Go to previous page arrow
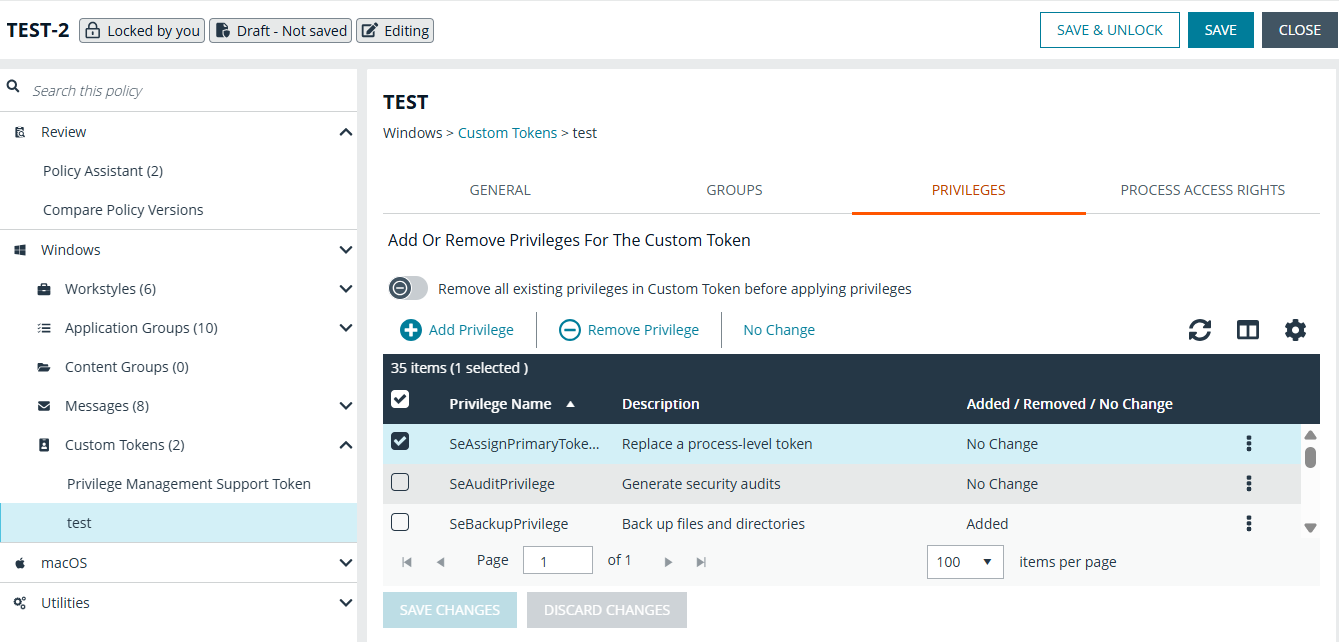The width and height of the screenshot is (1339, 642). (x=440, y=562)
